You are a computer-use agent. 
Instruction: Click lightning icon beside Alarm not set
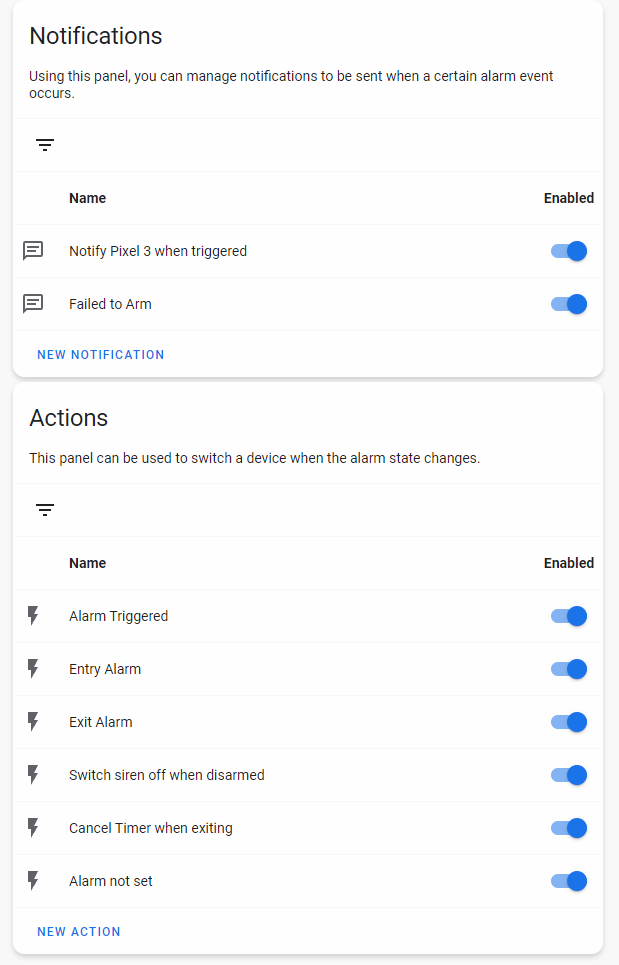(33, 881)
